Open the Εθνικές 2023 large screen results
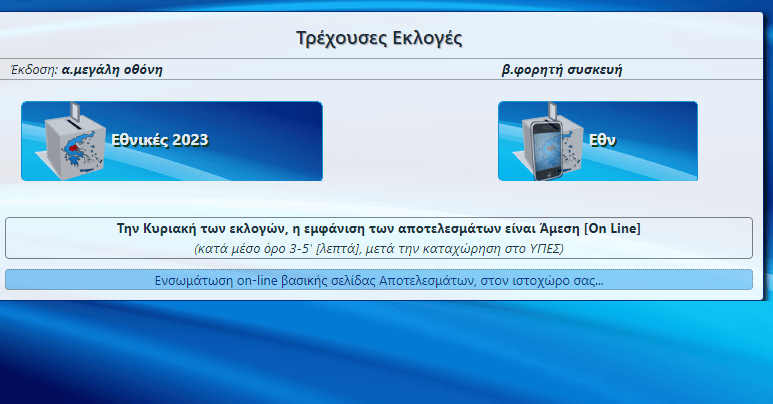 click(x=160, y=140)
